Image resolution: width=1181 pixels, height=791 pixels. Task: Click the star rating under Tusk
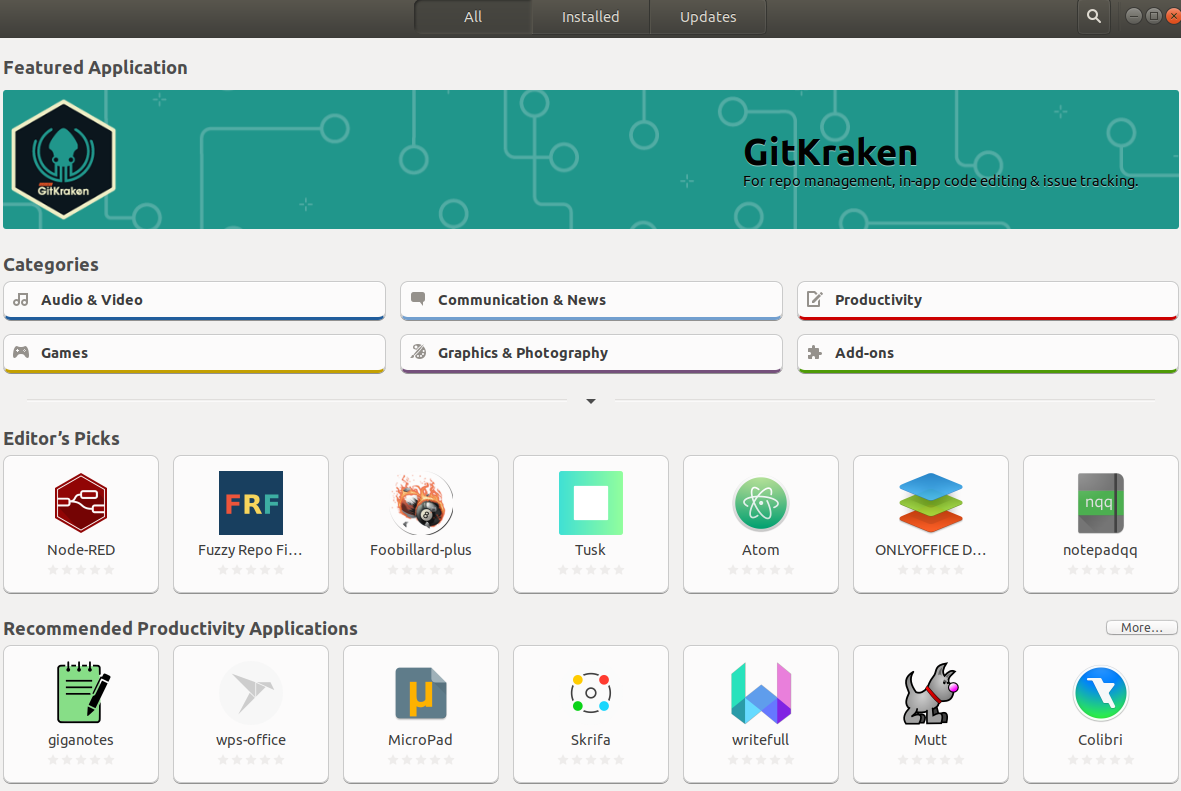[x=590, y=570]
